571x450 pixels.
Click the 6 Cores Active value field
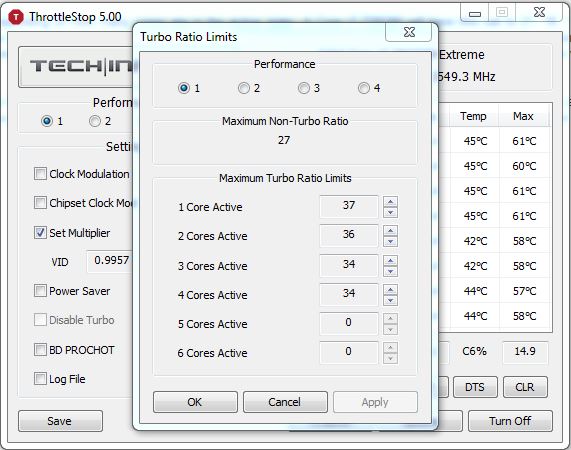(348, 353)
